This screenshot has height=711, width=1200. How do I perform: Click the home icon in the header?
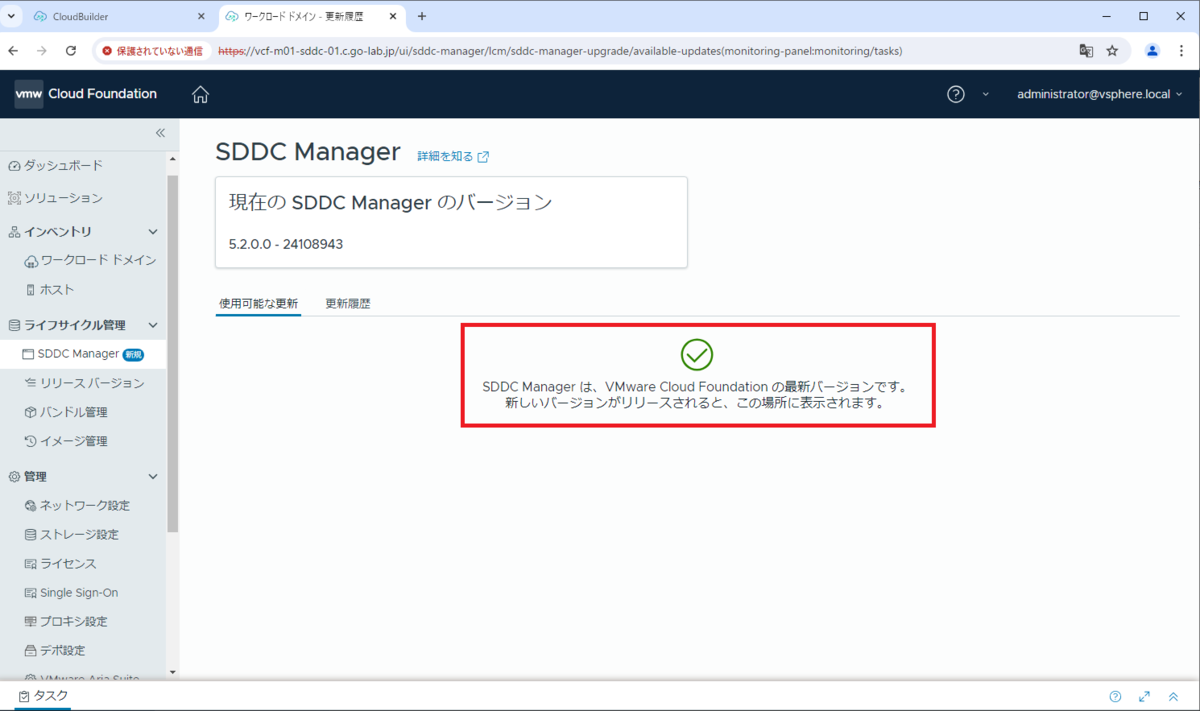pos(200,94)
